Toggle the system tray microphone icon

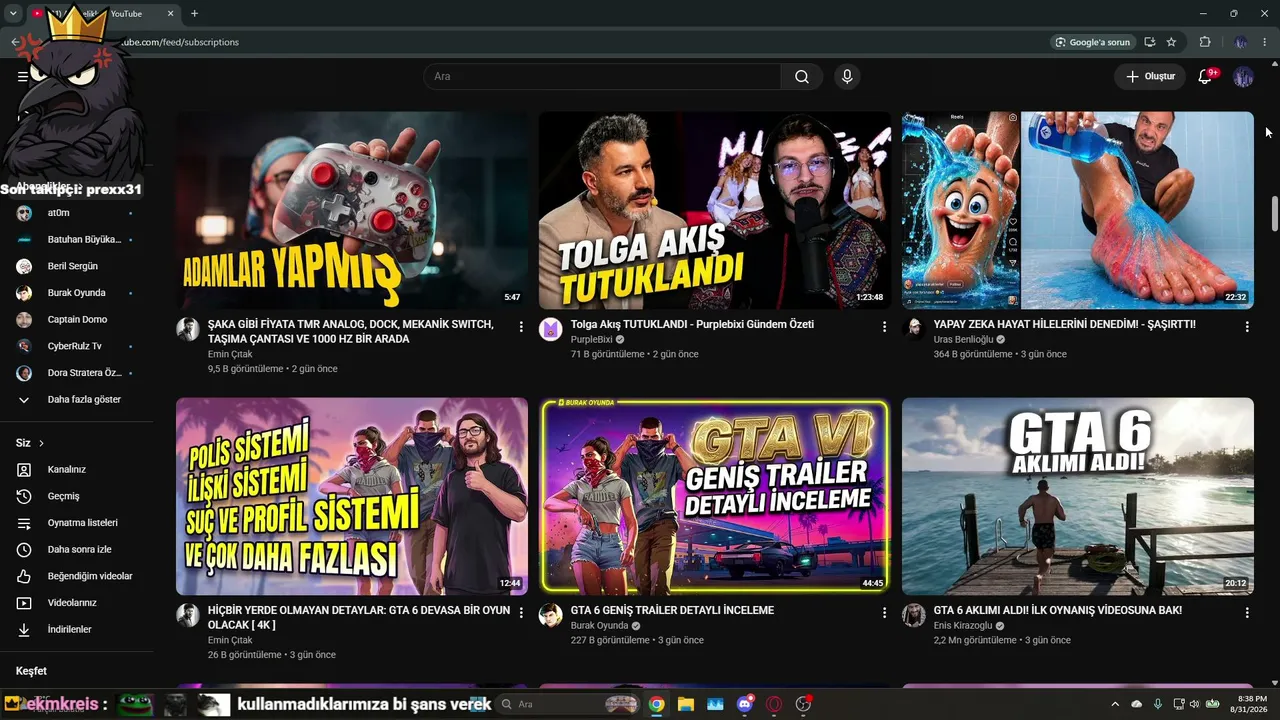tap(1158, 704)
